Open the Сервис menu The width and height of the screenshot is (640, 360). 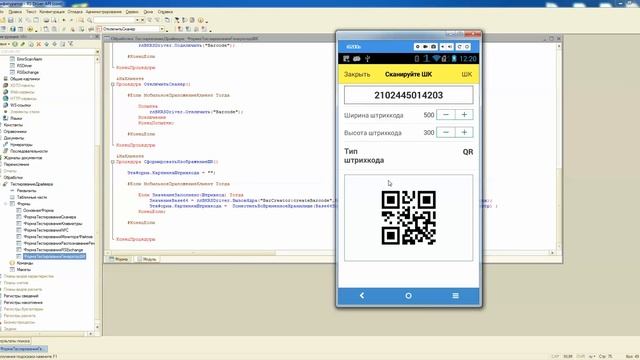click(x=132, y=12)
